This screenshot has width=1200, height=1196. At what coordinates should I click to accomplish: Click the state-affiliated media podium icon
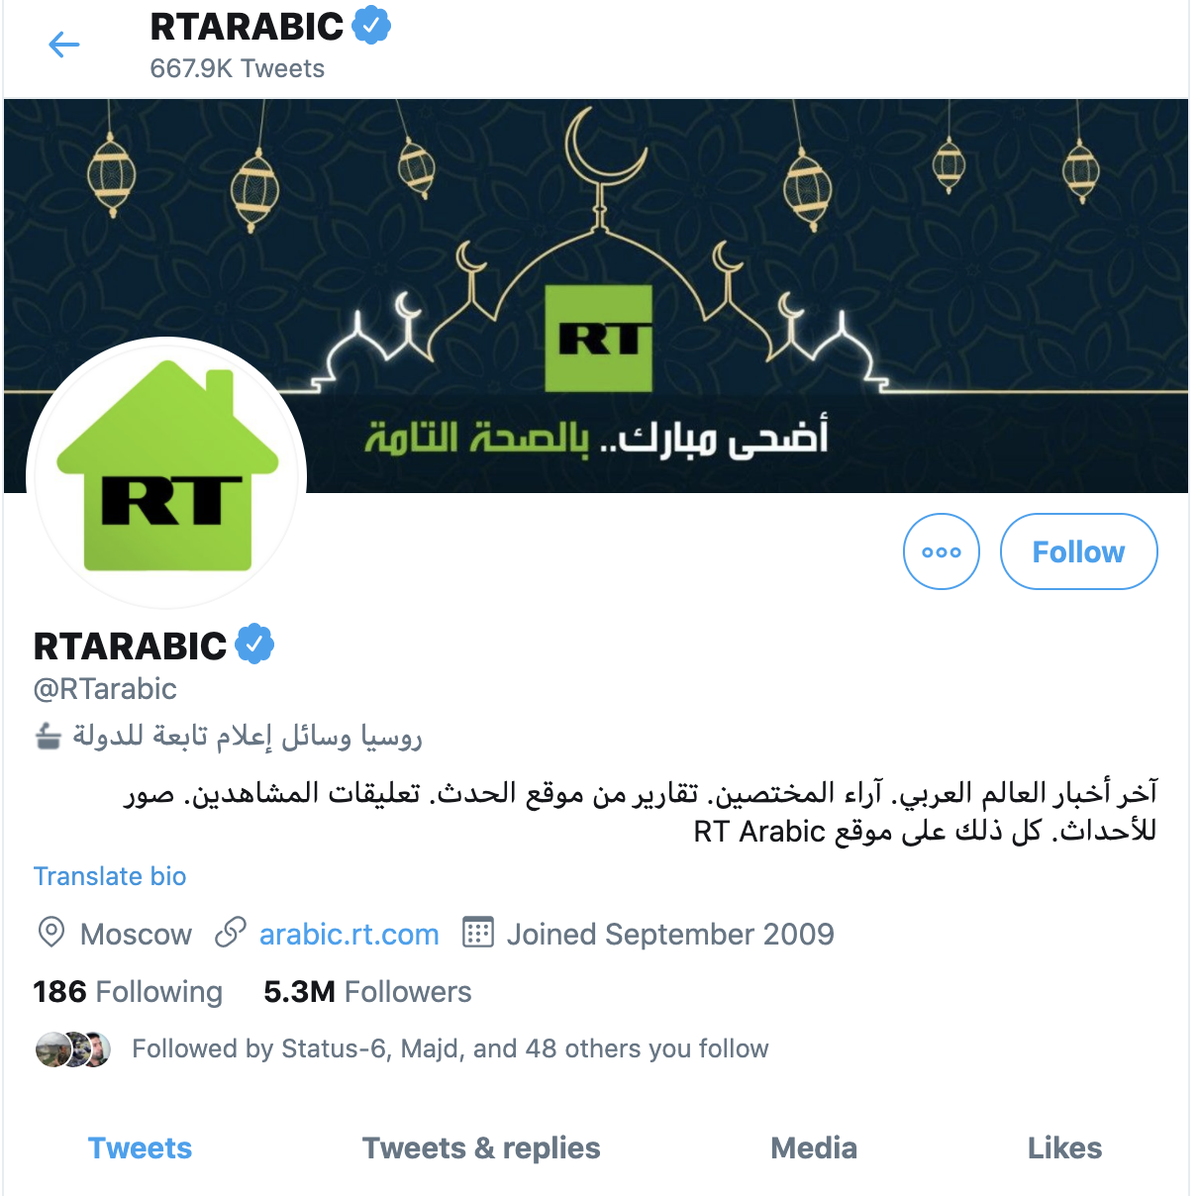point(47,738)
